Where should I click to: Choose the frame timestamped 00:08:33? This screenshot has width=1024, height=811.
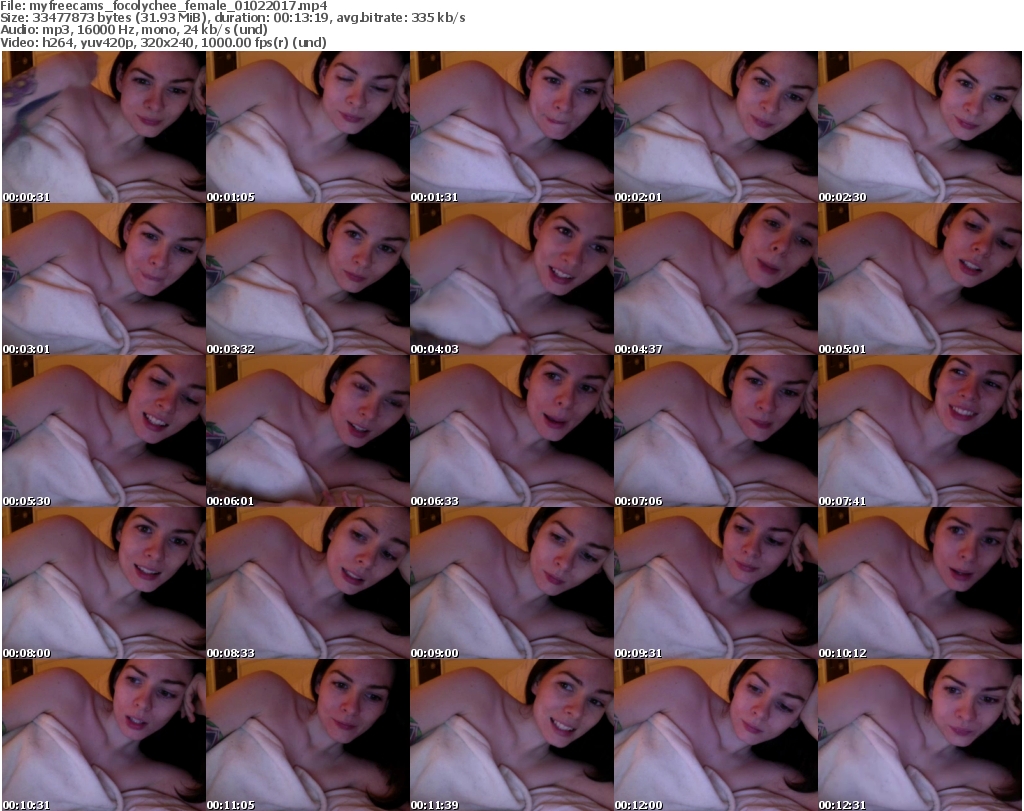(308, 583)
